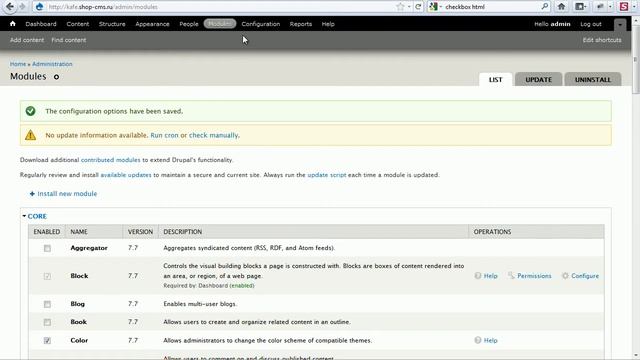
Task: Open the Appearance menu
Action: coord(152,24)
